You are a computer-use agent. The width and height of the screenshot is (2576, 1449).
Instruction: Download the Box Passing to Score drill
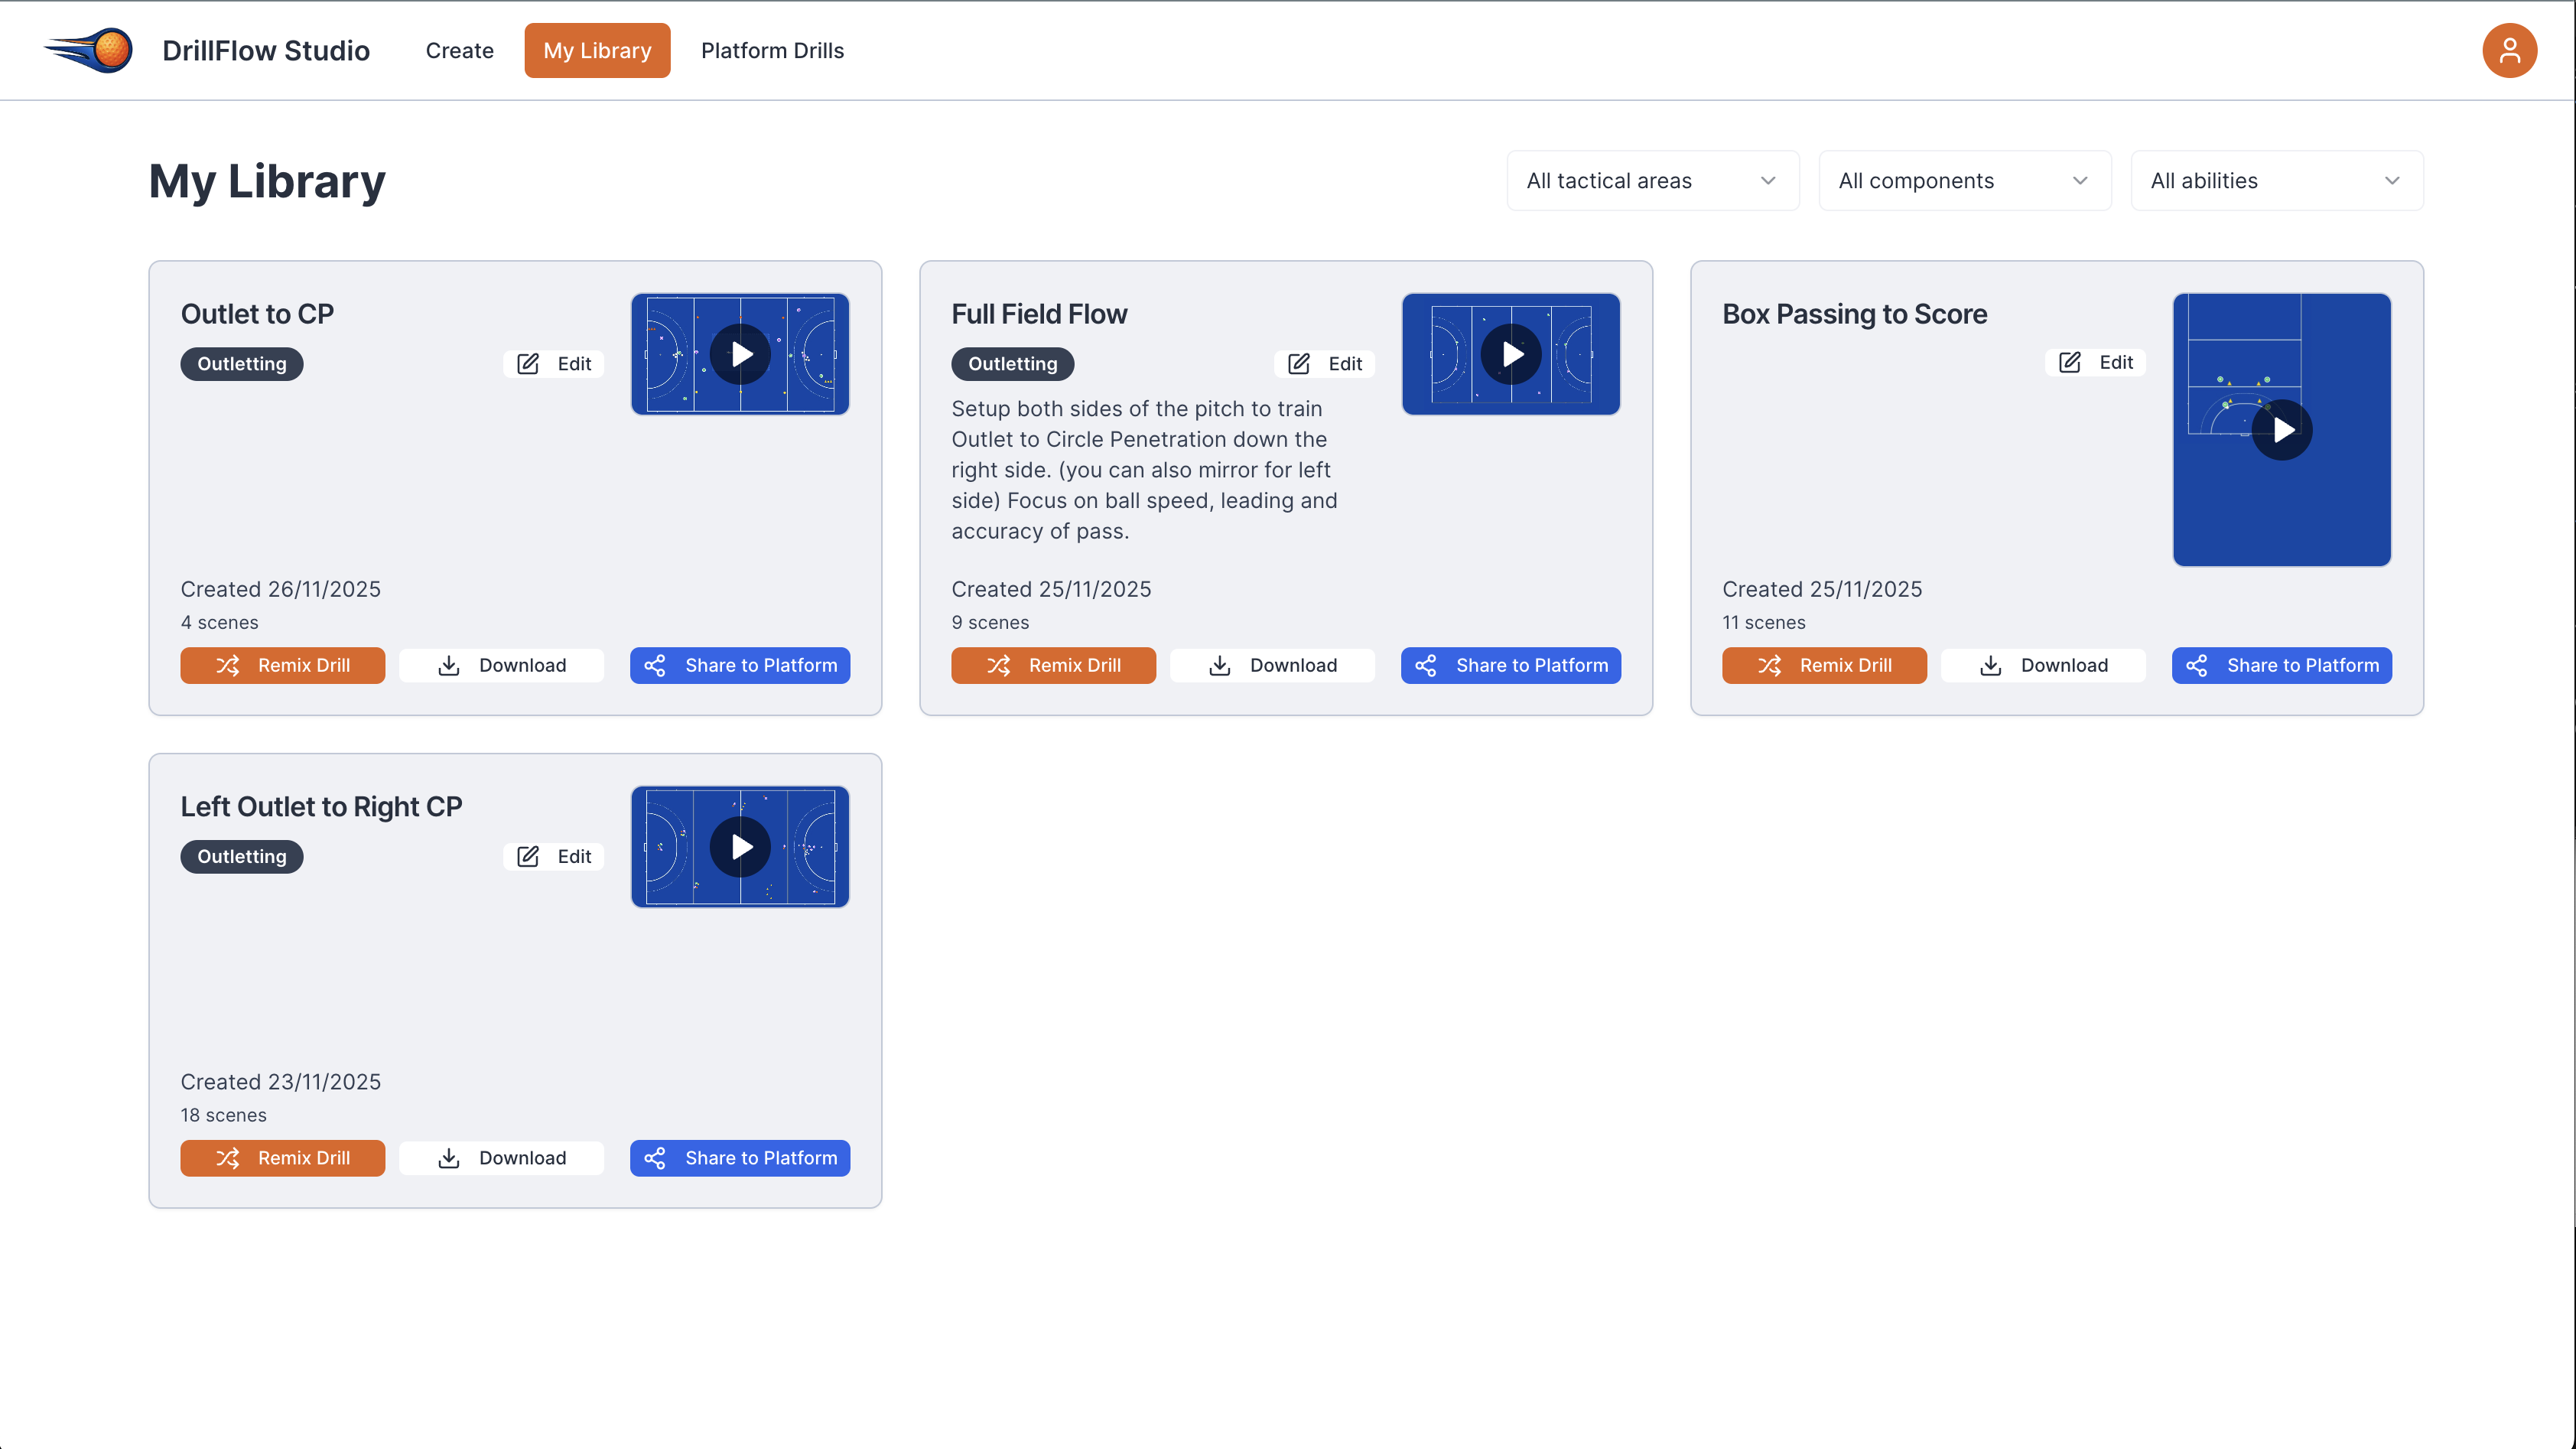point(2043,665)
